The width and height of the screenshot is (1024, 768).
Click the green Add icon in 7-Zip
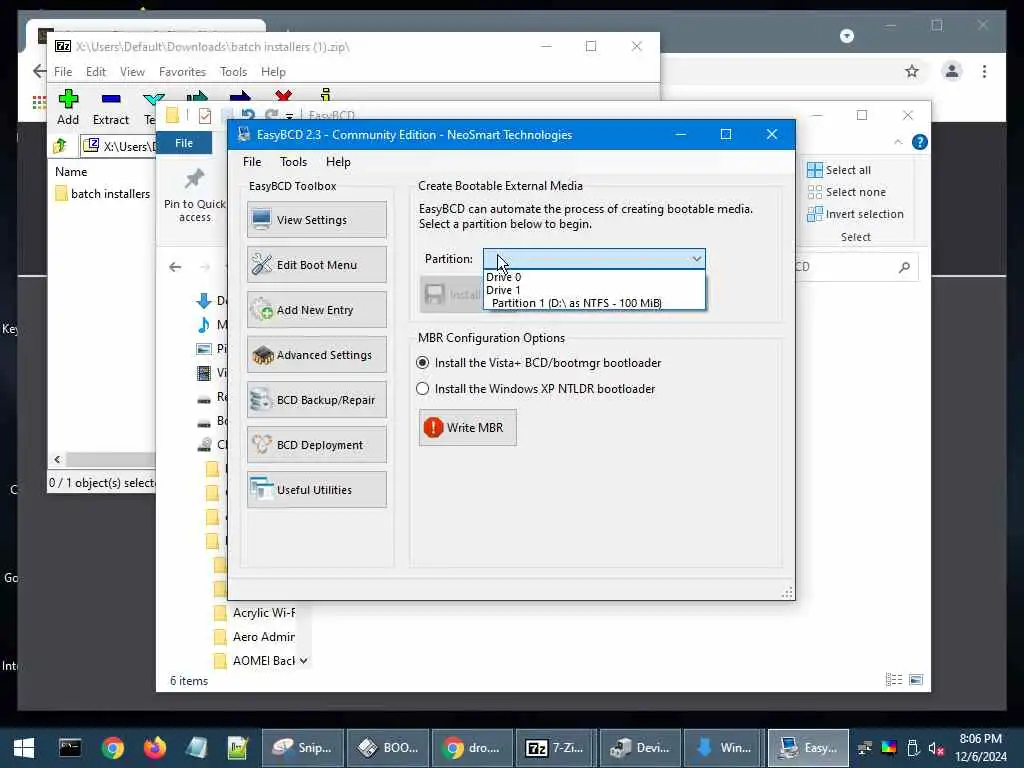[68, 99]
